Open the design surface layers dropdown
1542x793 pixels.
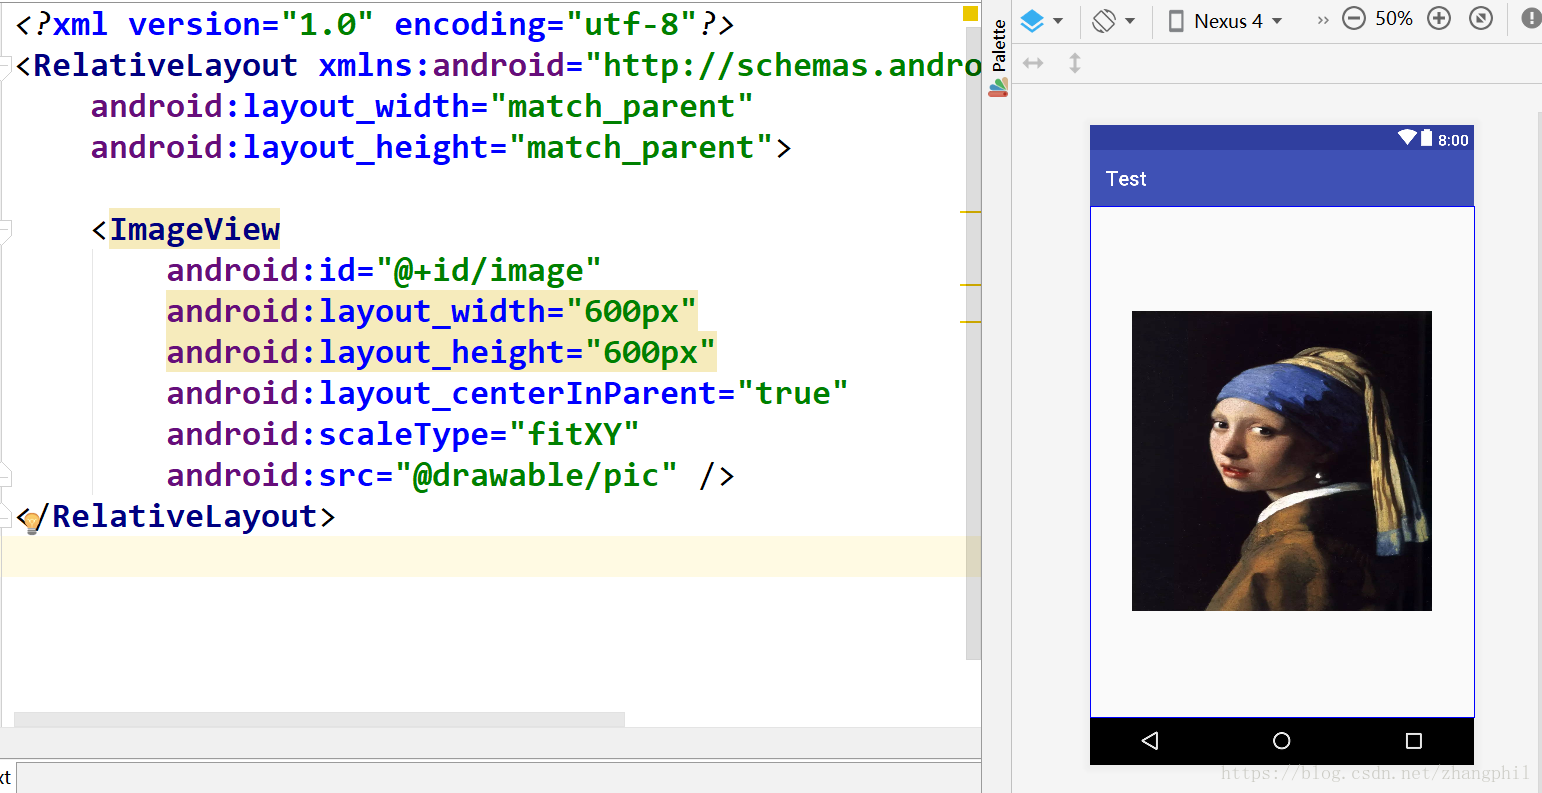coord(1041,20)
